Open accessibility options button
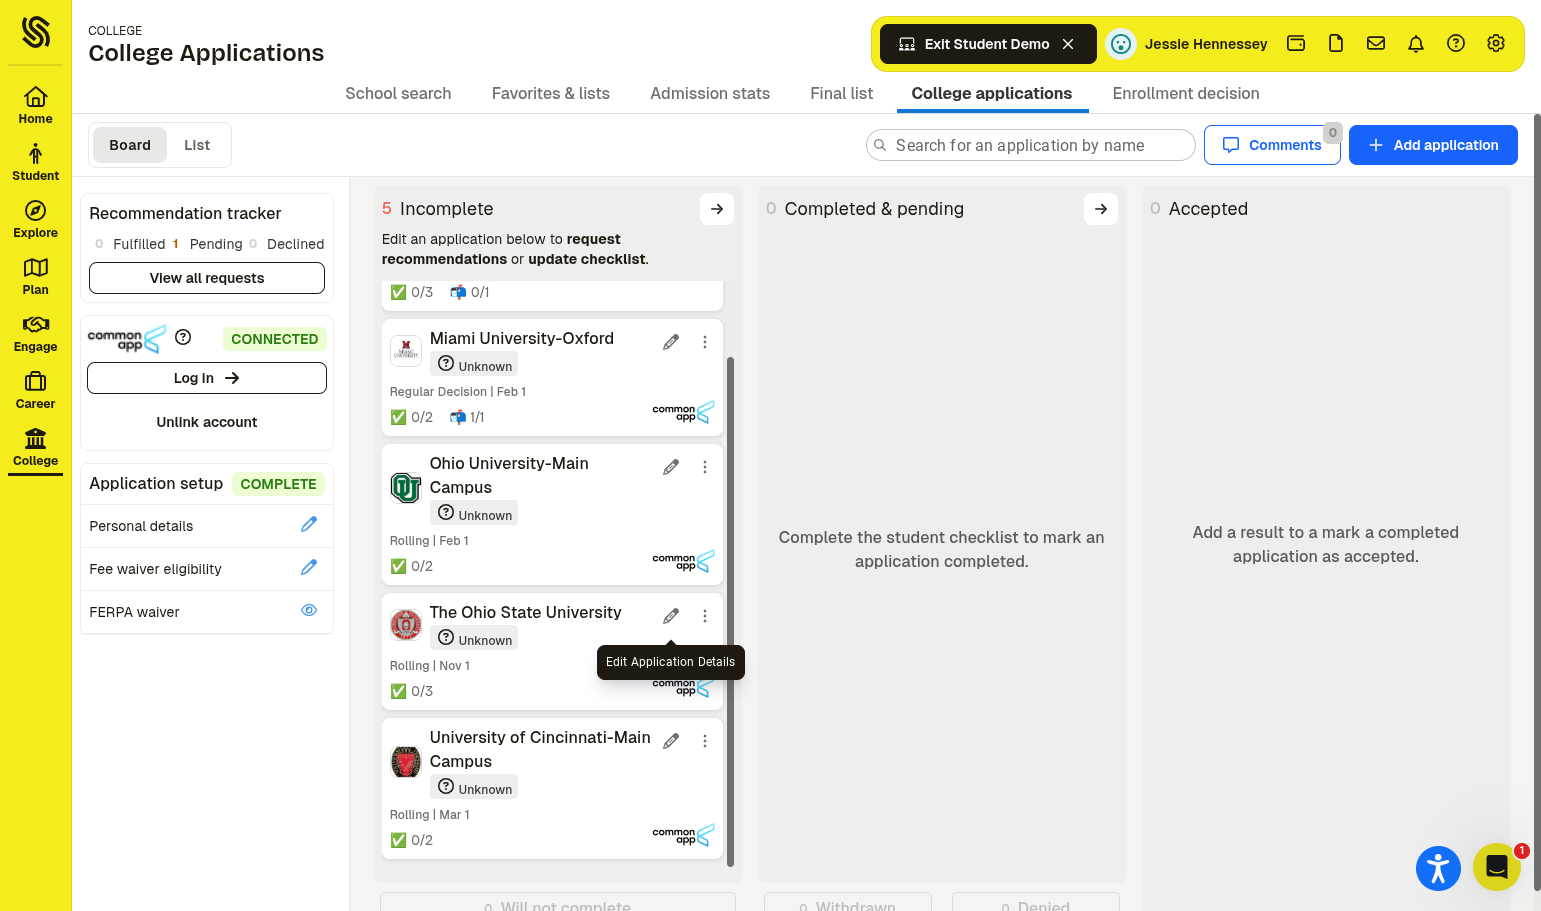Viewport: 1541px width, 911px height. coord(1438,867)
